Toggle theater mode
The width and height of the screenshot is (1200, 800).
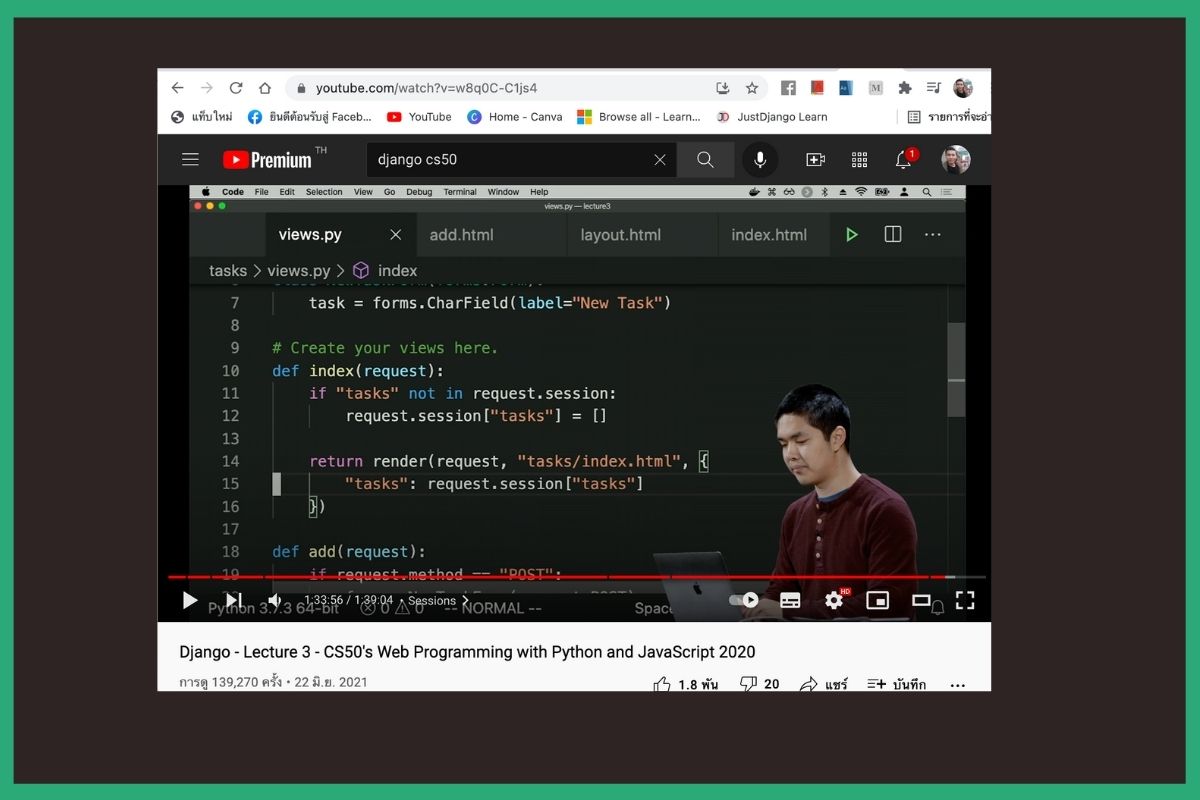(921, 600)
